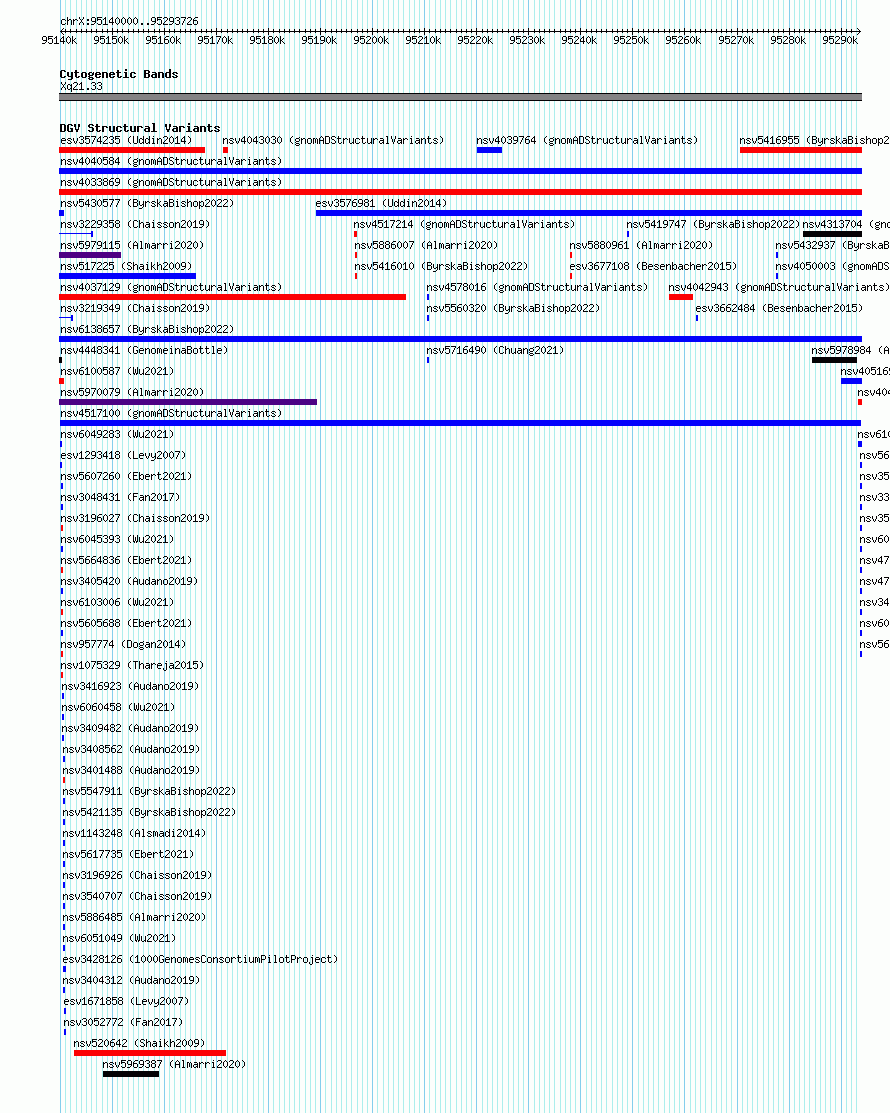Click nsv3405420 (Audano2019) label
This screenshot has height=1113, width=890.
[x=128, y=581]
